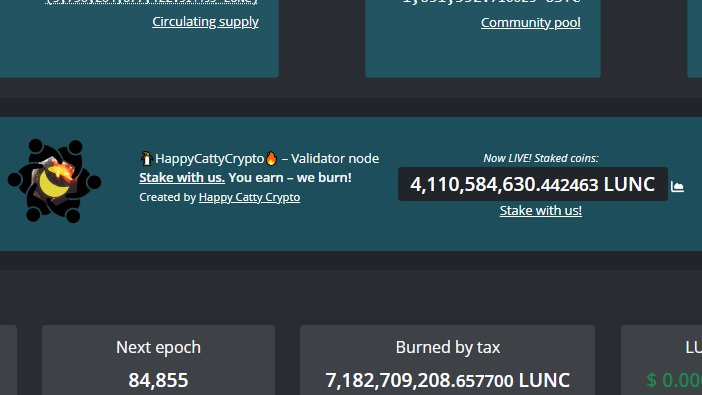This screenshot has width=702, height=395.
Task: Select the 84,855 next epoch value
Action: [158, 380]
